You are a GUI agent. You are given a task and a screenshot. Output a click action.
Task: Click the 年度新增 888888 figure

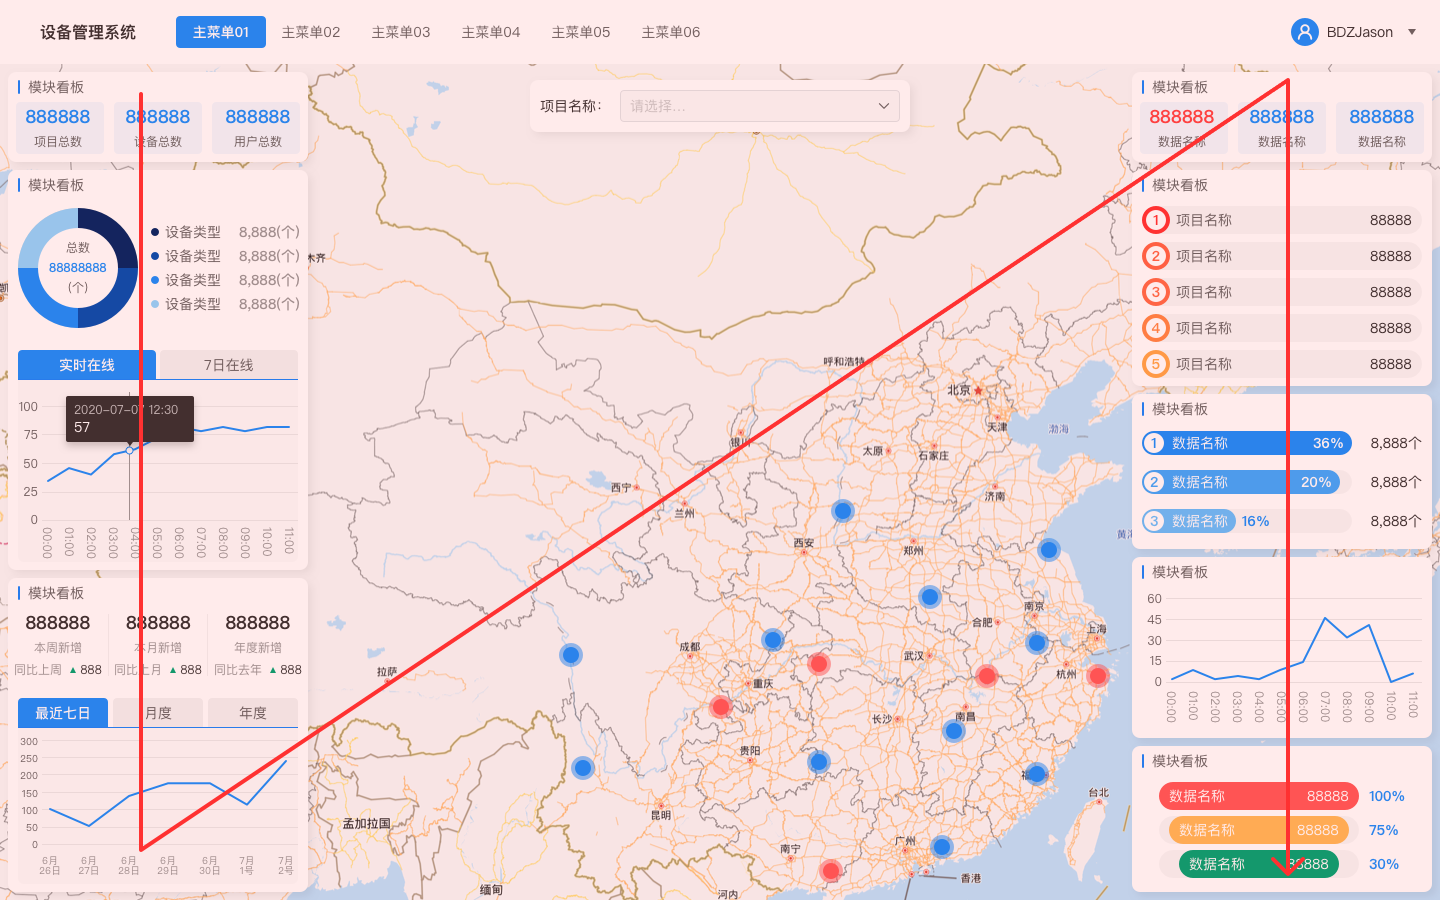coord(258,623)
